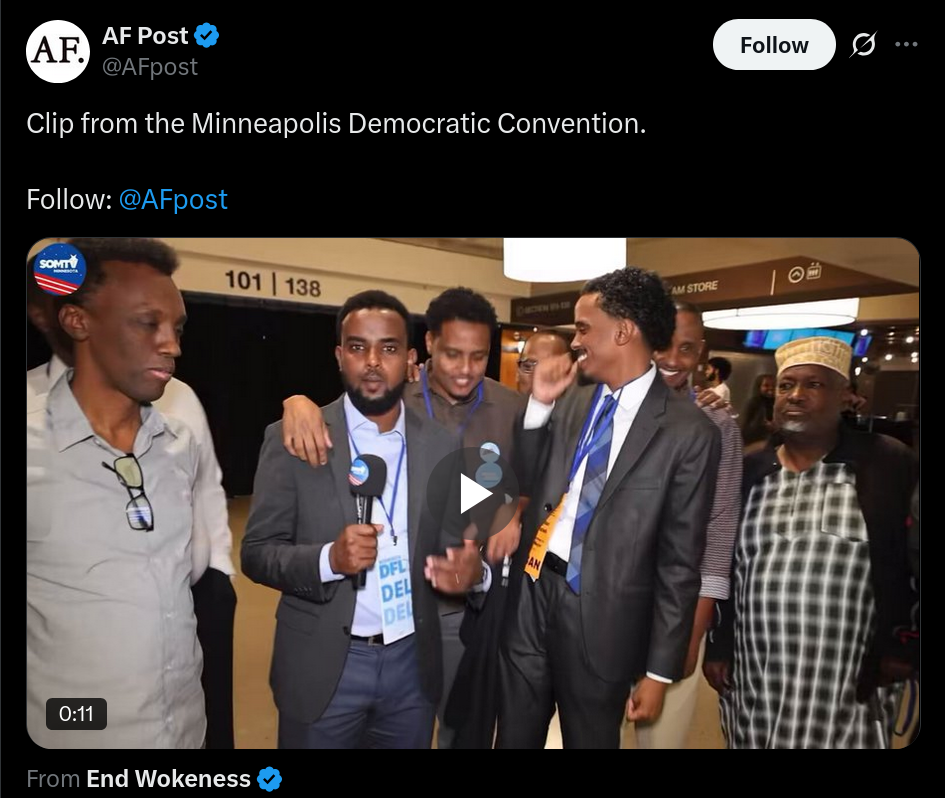Open the video thumbnail of the interview

pos(473,494)
